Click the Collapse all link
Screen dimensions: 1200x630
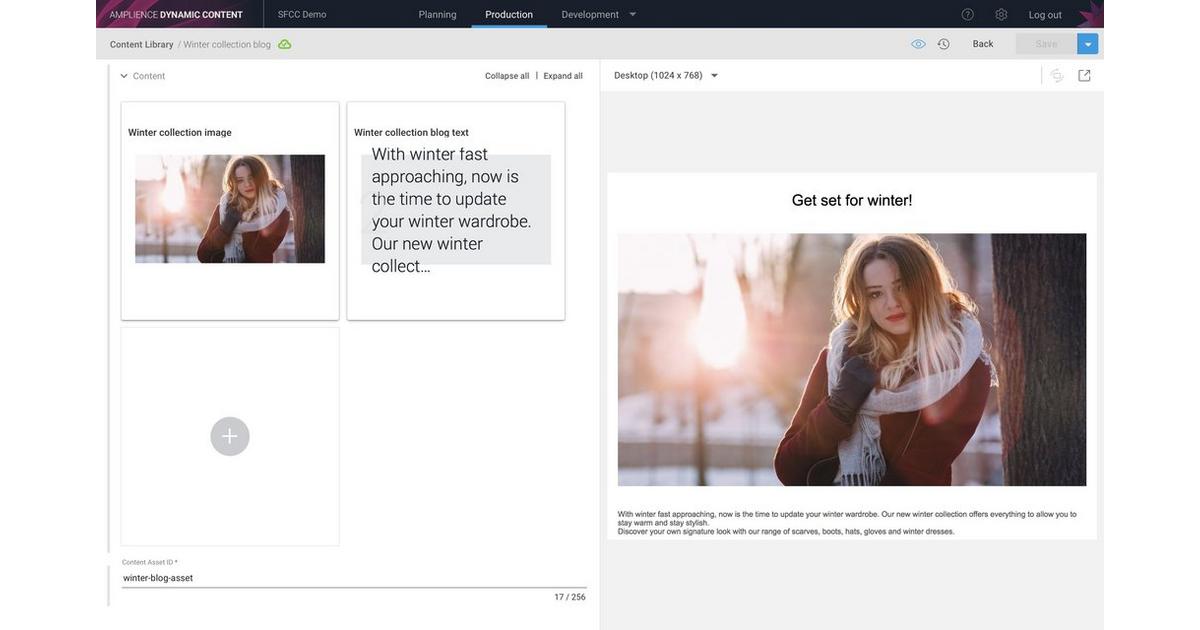pyautogui.click(x=507, y=76)
